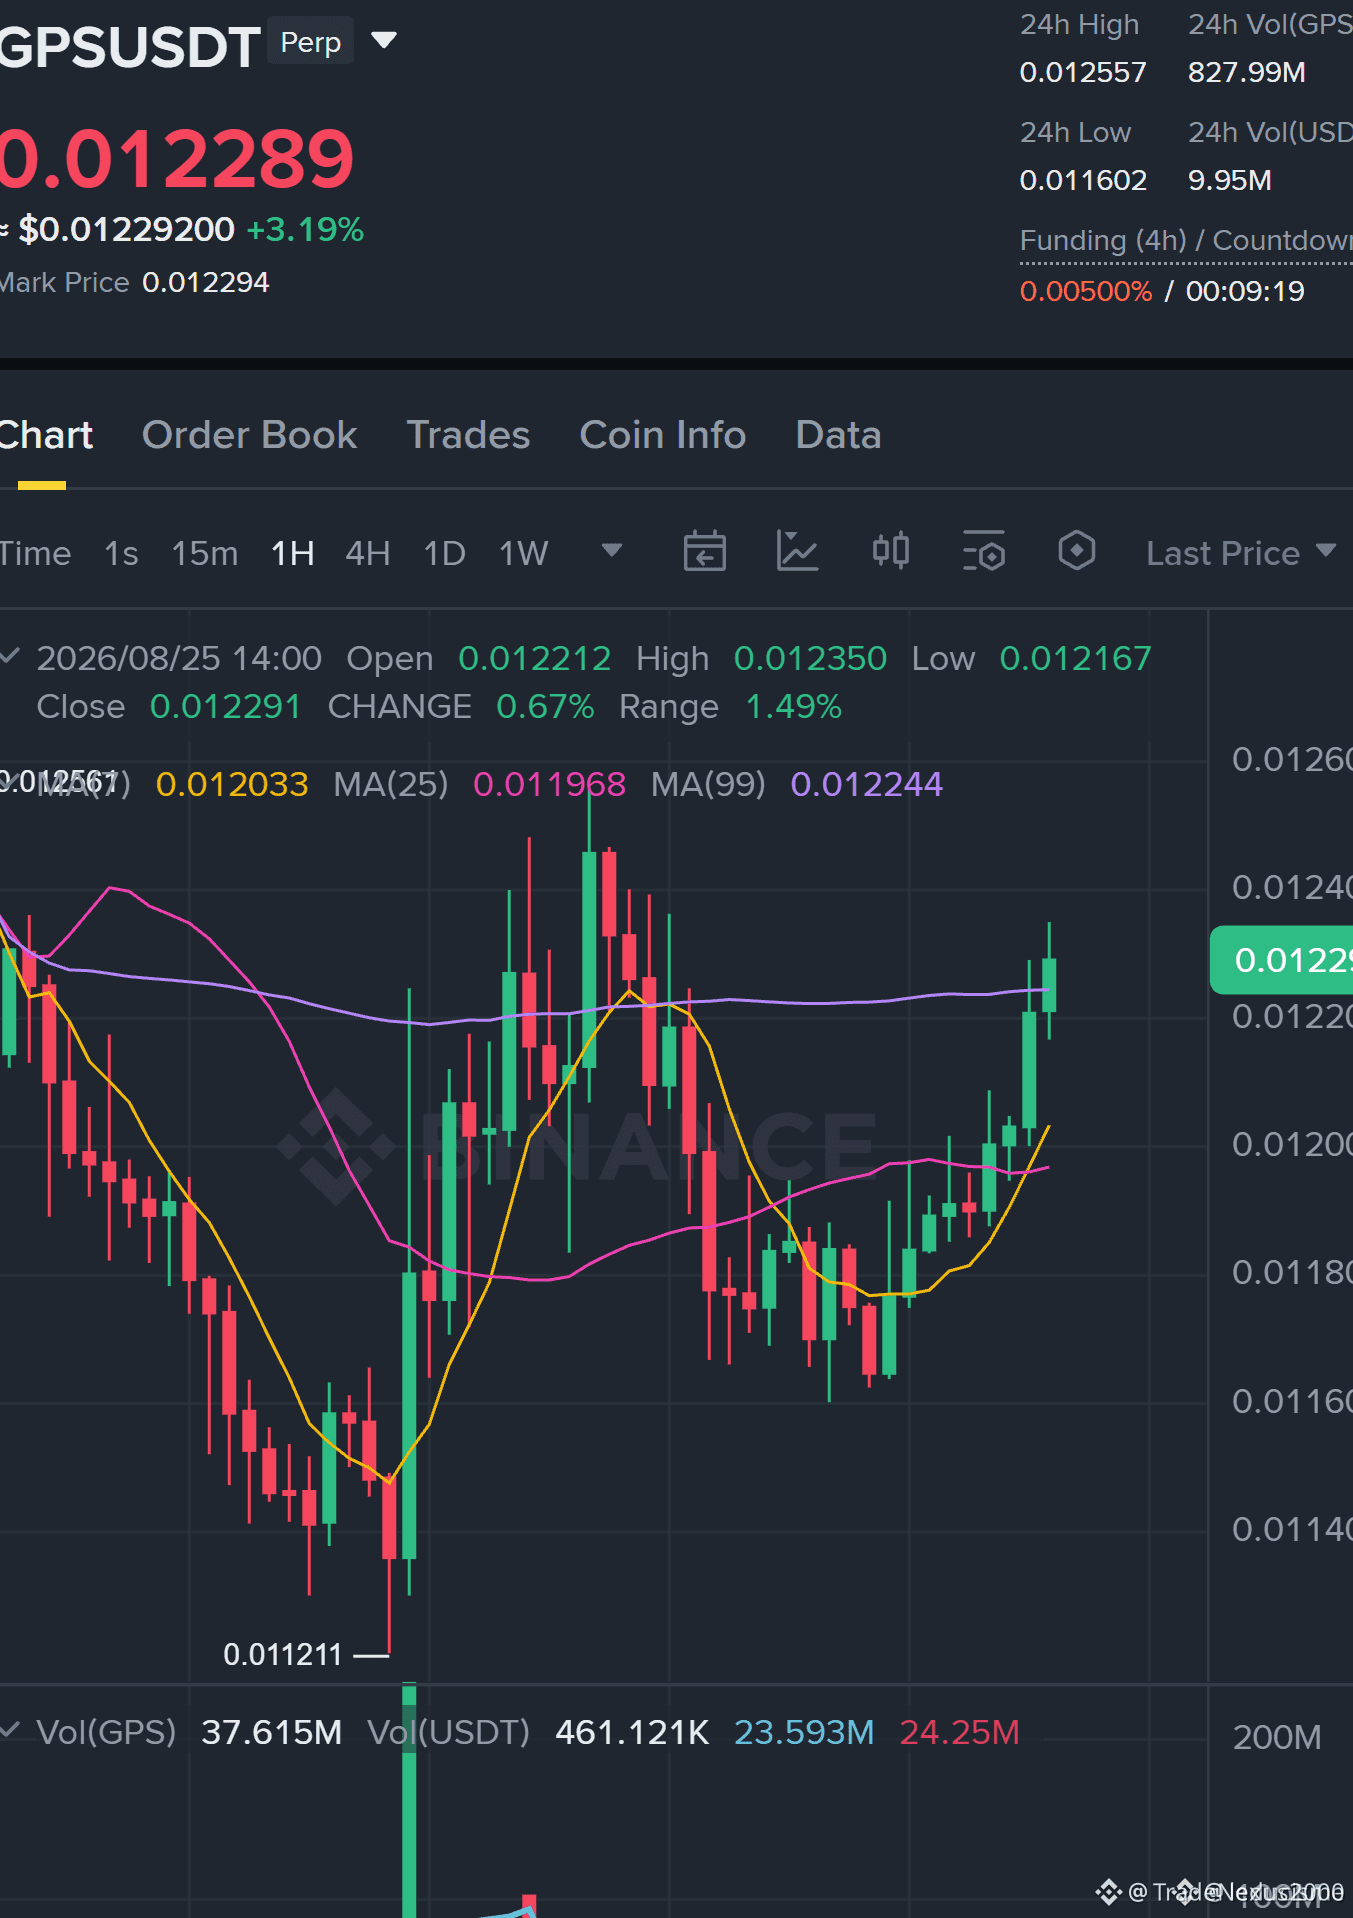Screen dimensions: 1353x1918
Task: Select the Chart tab
Action: tap(45, 435)
